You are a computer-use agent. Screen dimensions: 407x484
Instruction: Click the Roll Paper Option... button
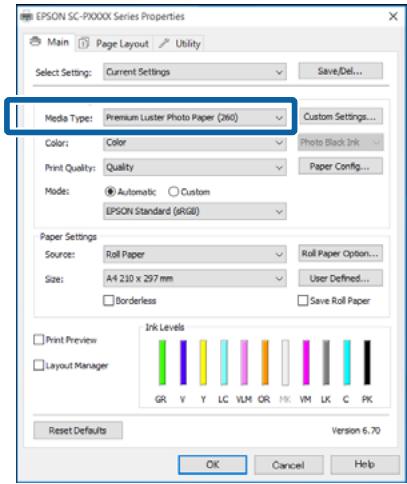(x=340, y=253)
